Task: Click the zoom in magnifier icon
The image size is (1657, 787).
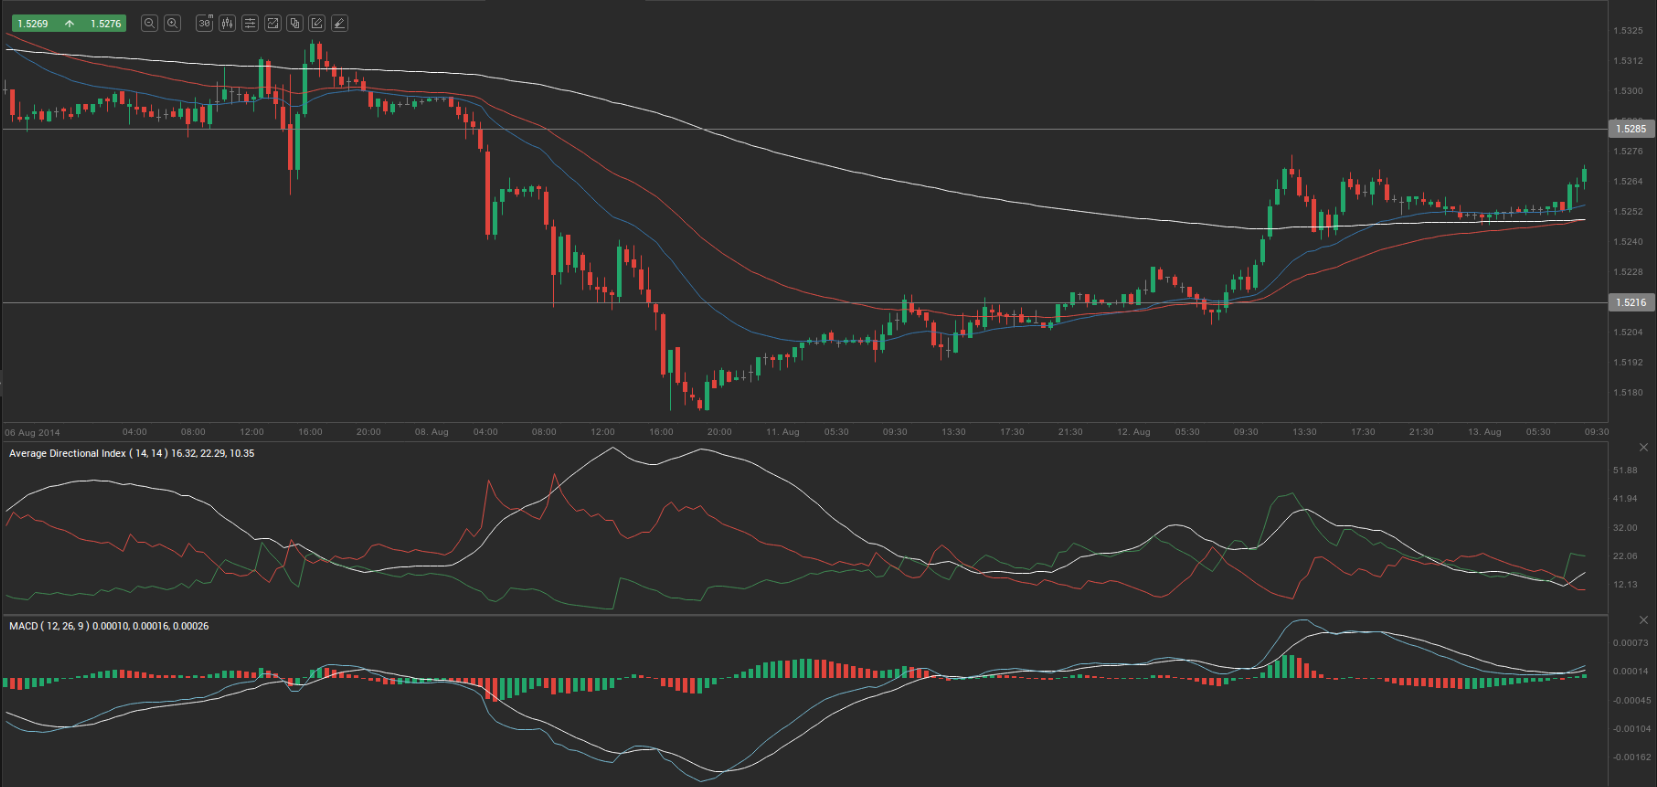Action: pos(172,23)
